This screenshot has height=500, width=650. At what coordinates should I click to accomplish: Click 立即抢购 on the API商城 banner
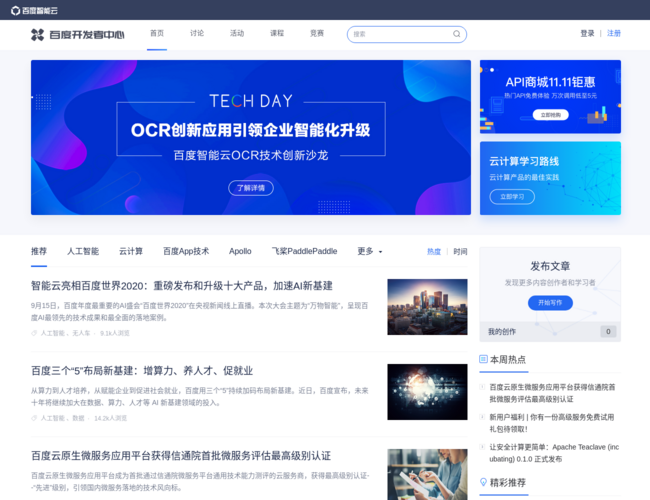[x=551, y=115]
